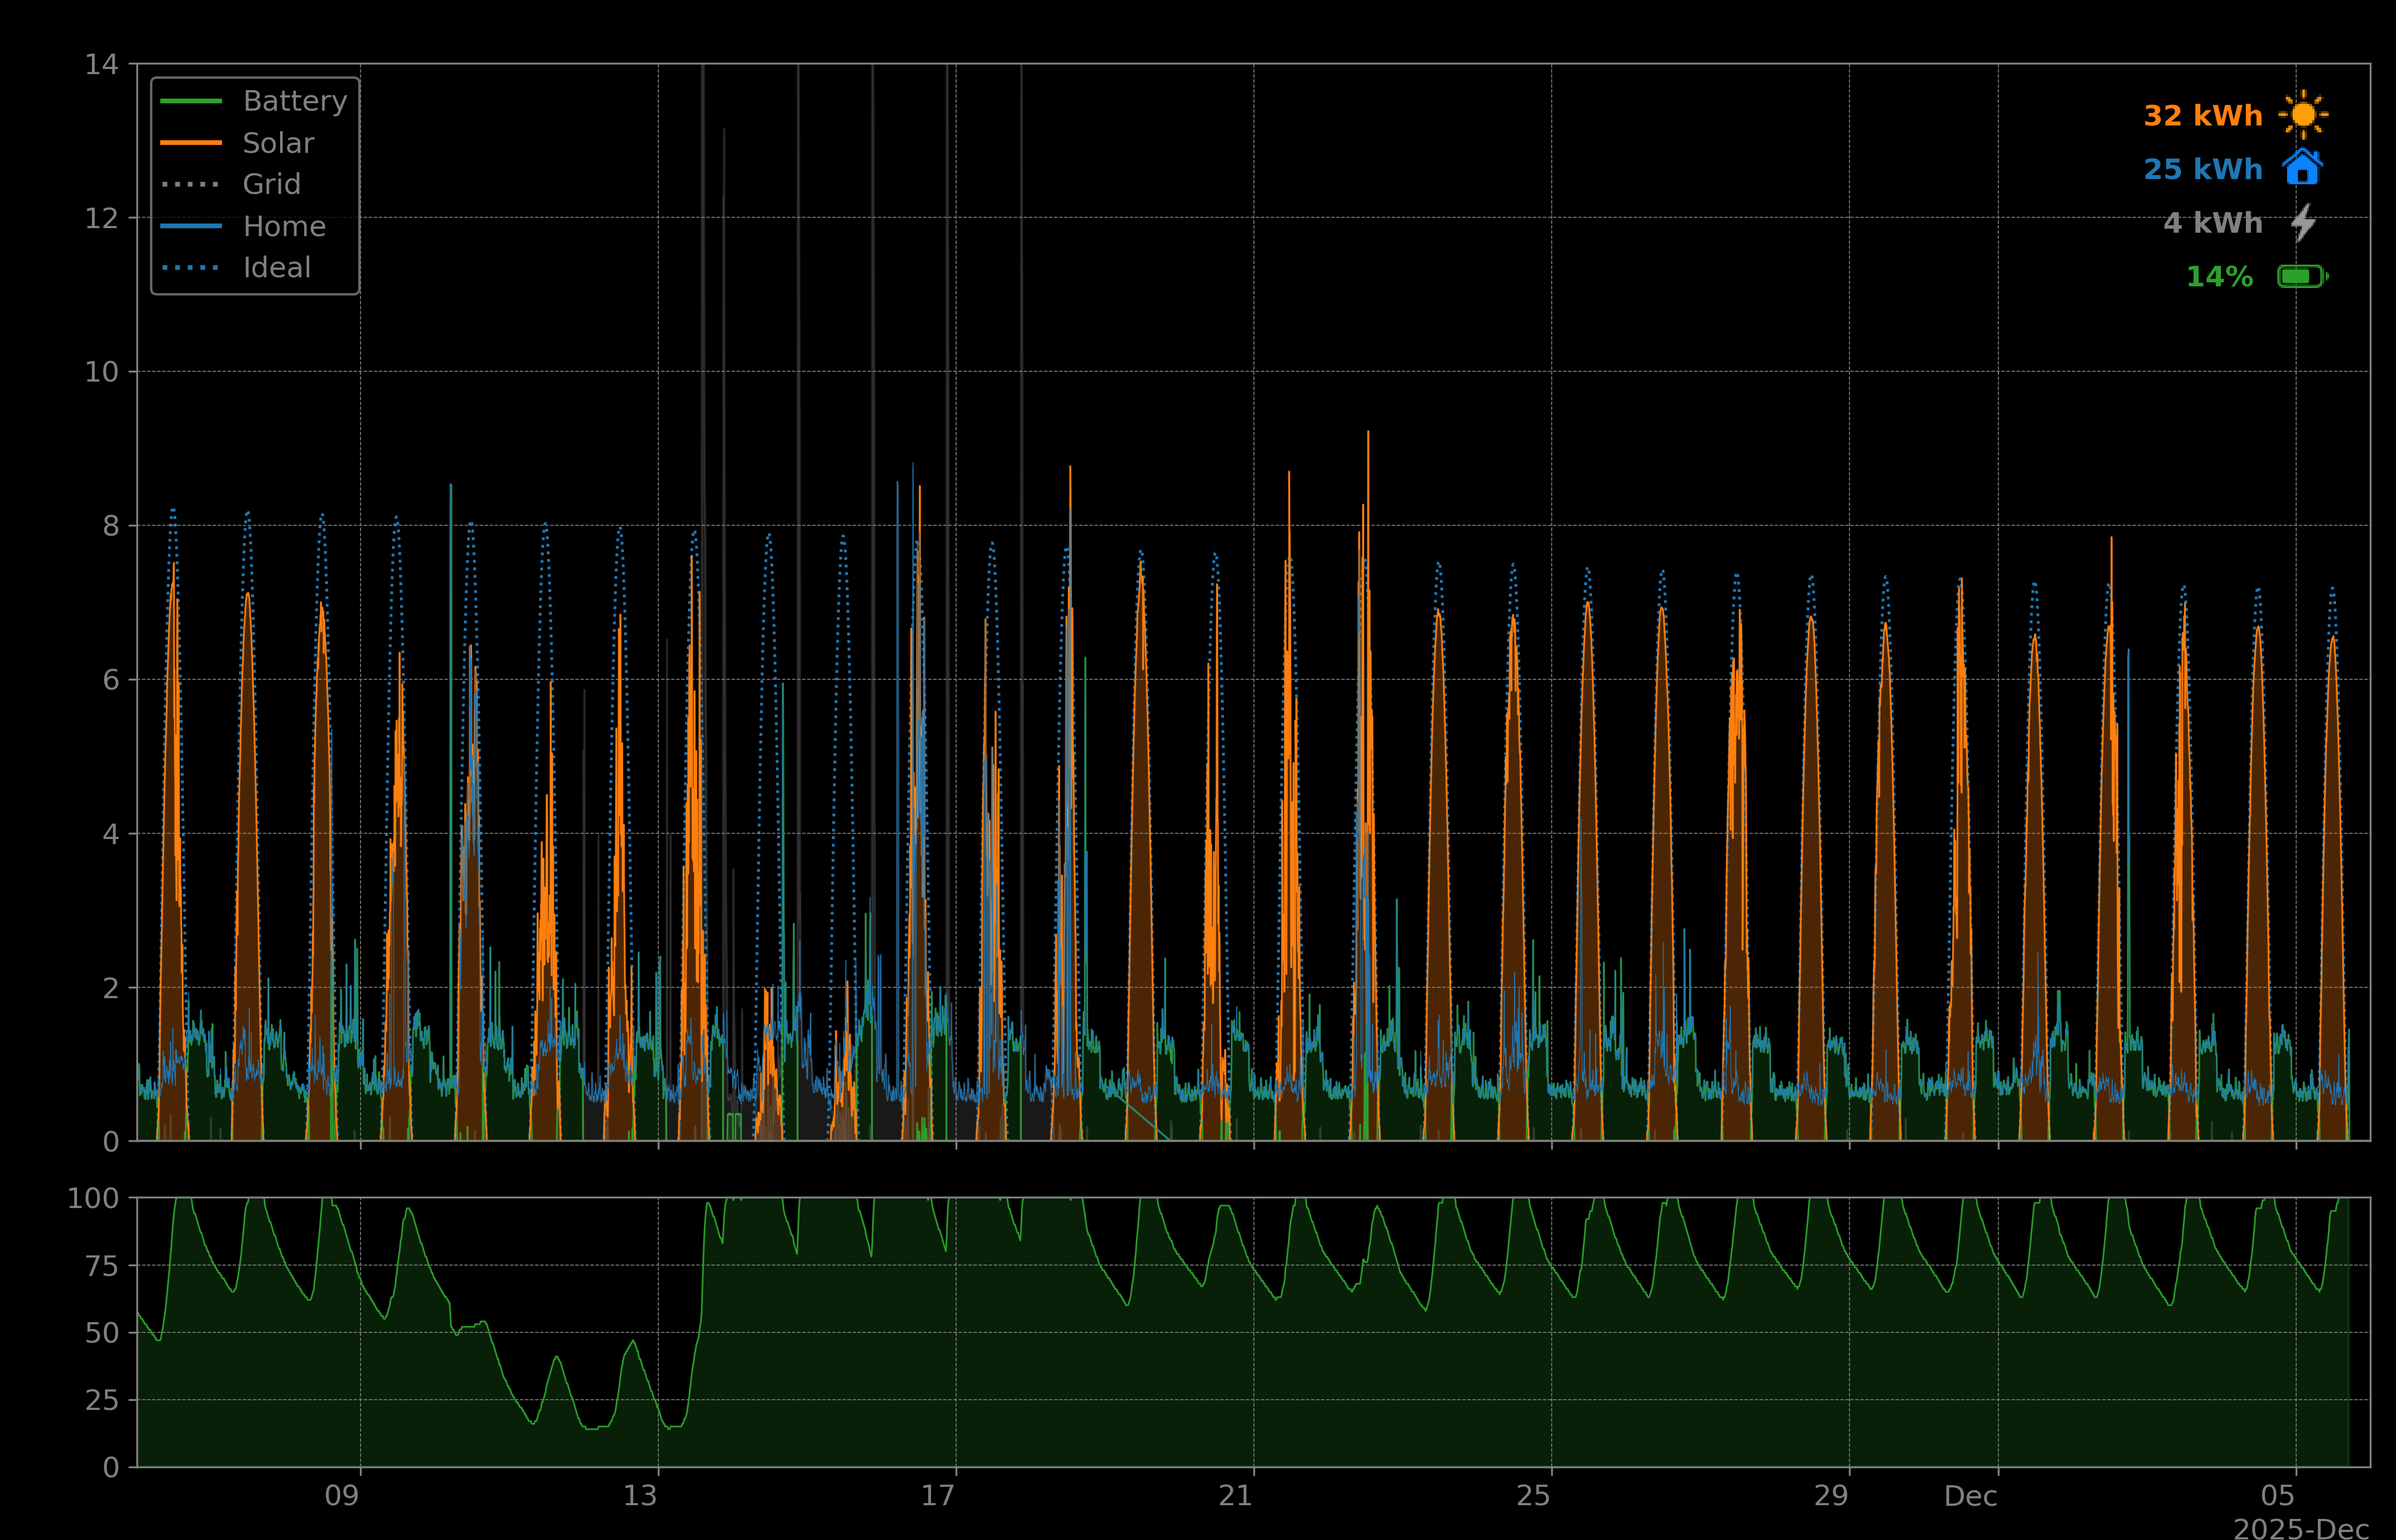The height and width of the screenshot is (1540, 2396).
Task: Click the green battery icon
Action: coord(2302,276)
